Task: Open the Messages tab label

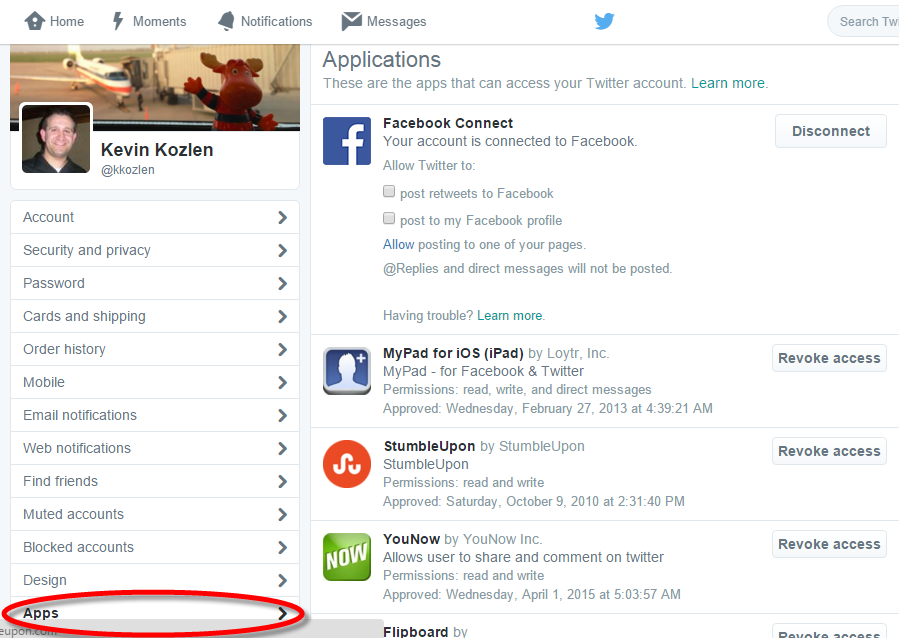Action: (397, 22)
